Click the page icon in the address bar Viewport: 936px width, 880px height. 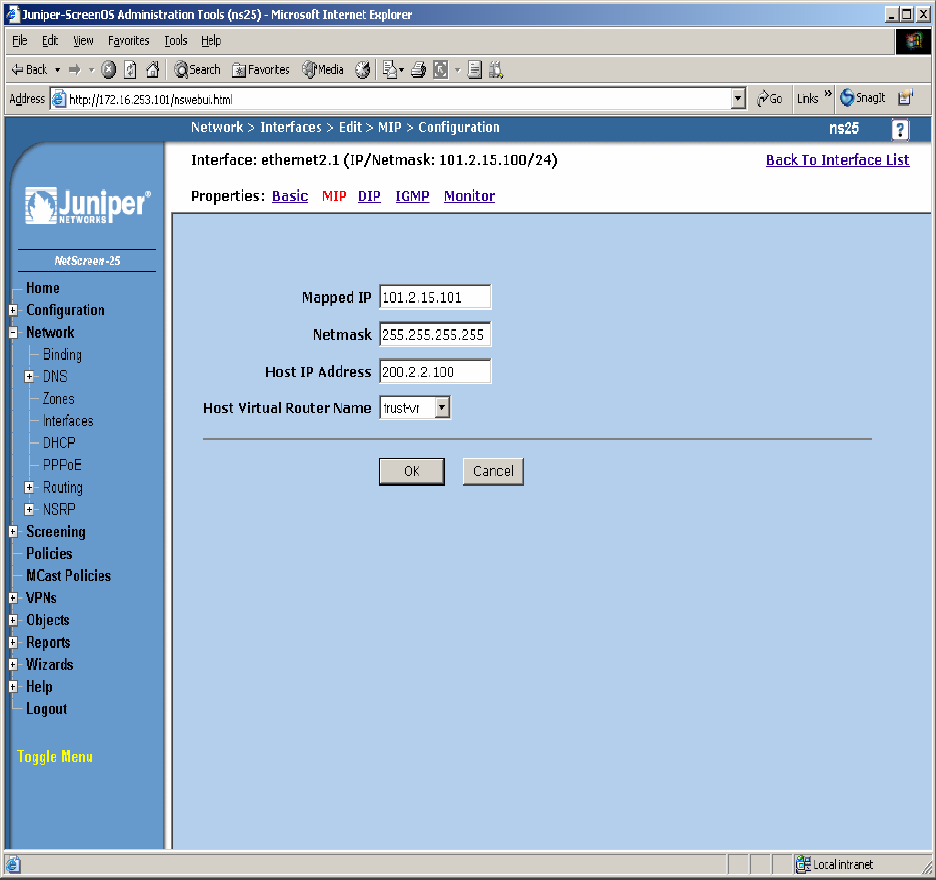tap(58, 99)
